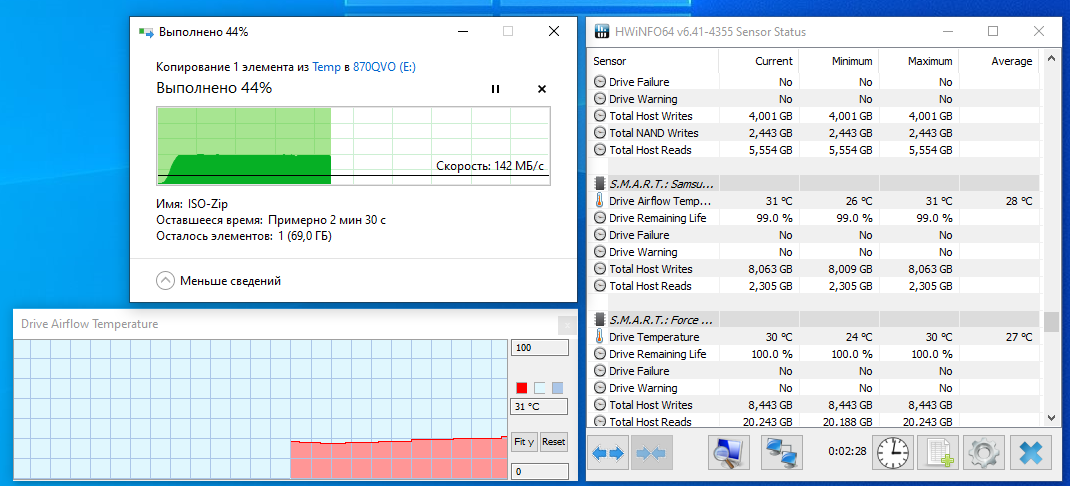This screenshot has width=1070, height=486.
Task: Pick the pale blue background color swatch
Action: click(540, 388)
